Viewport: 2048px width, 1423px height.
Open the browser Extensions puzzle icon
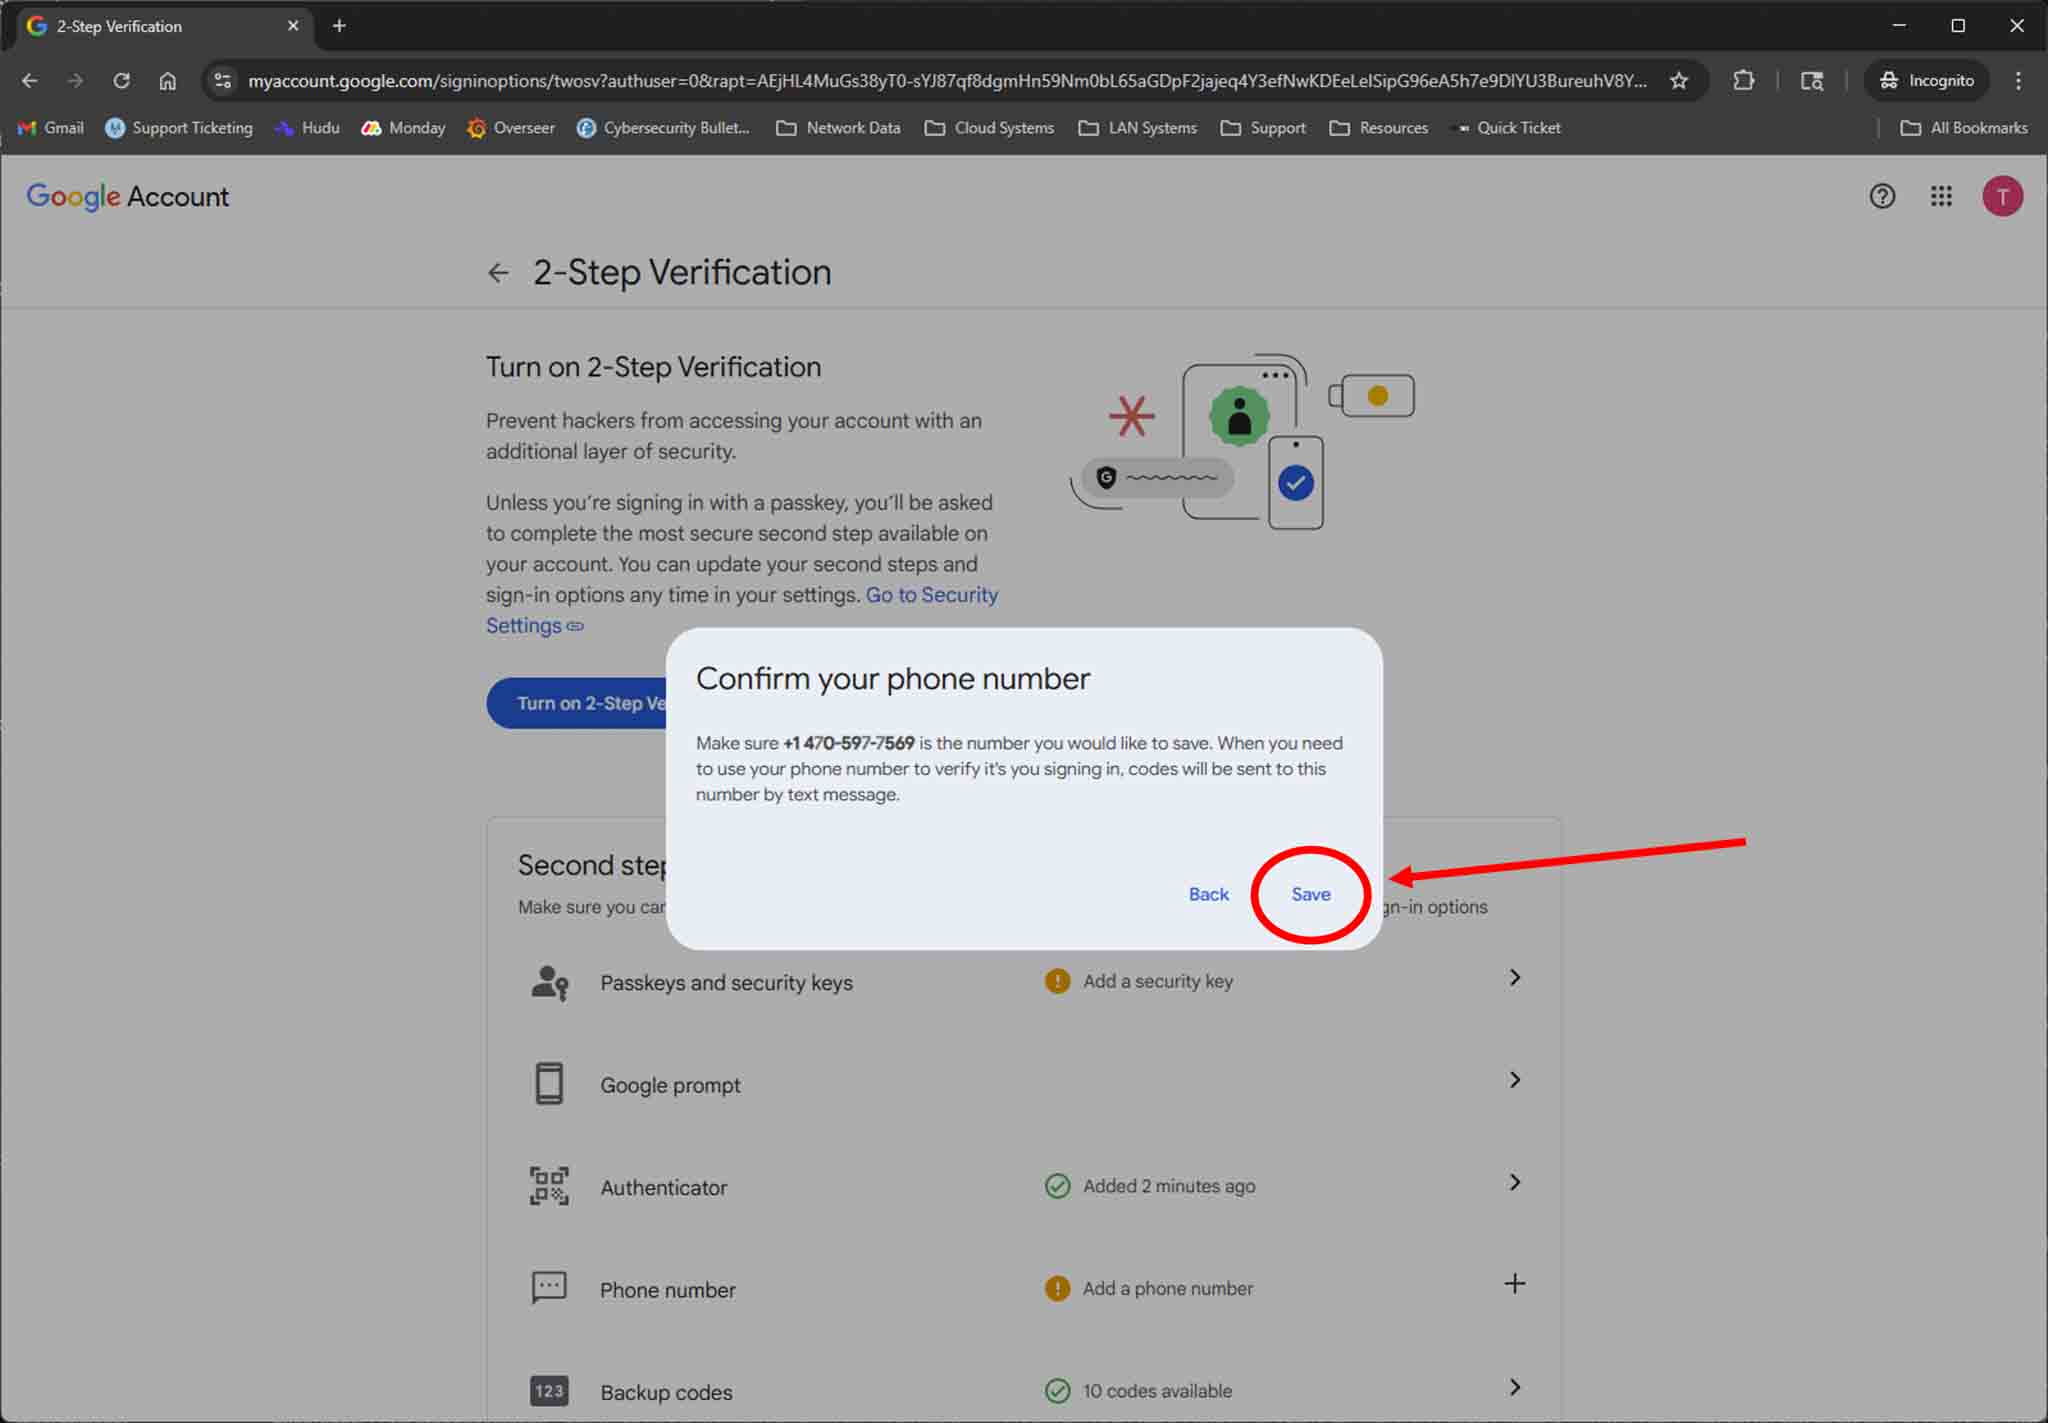[1744, 81]
